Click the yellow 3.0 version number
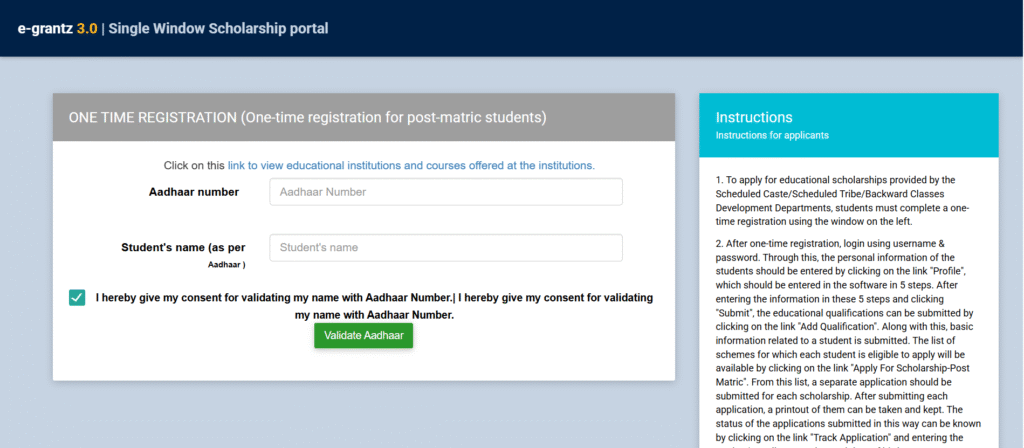 pyautogui.click(x=87, y=29)
